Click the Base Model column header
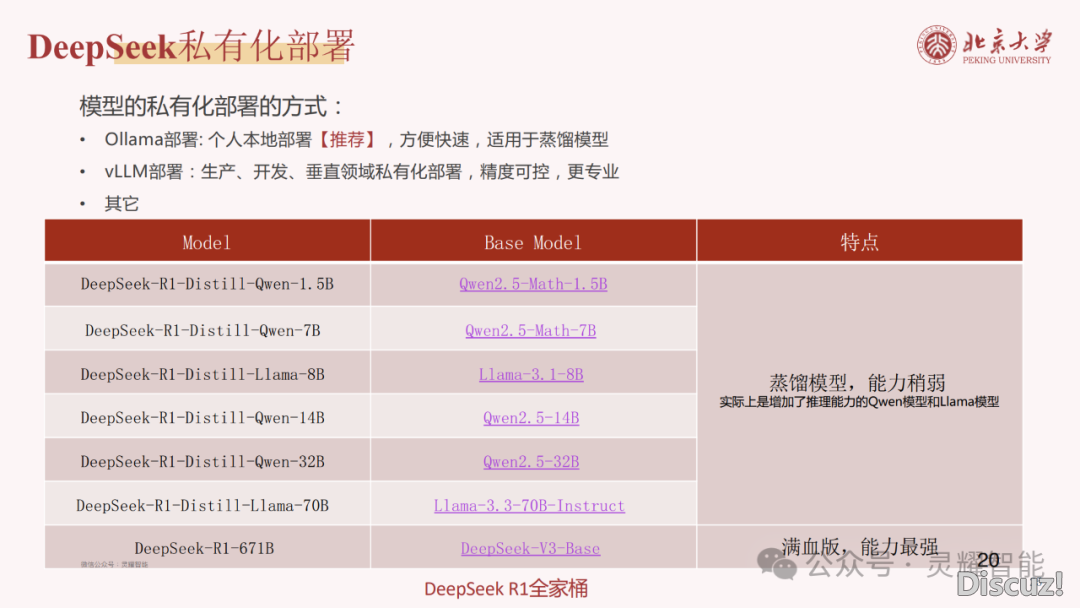The width and height of the screenshot is (1080, 608). (x=533, y=242)
